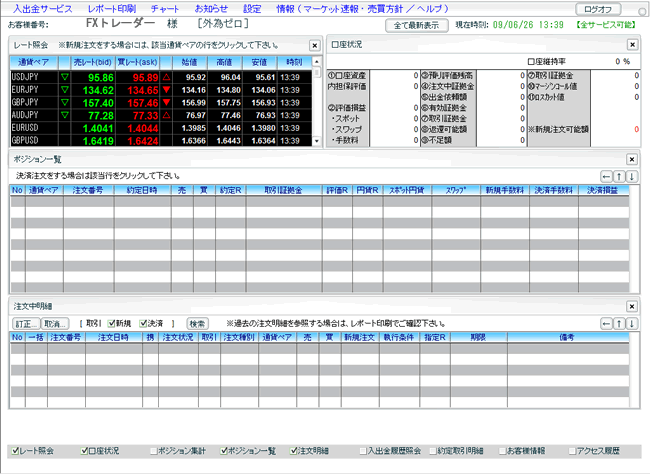This screenshot has width=650, height=474.
Task: Uncheck the ポジション一覧 panel checkbox
Action: (x=224, y=451)
